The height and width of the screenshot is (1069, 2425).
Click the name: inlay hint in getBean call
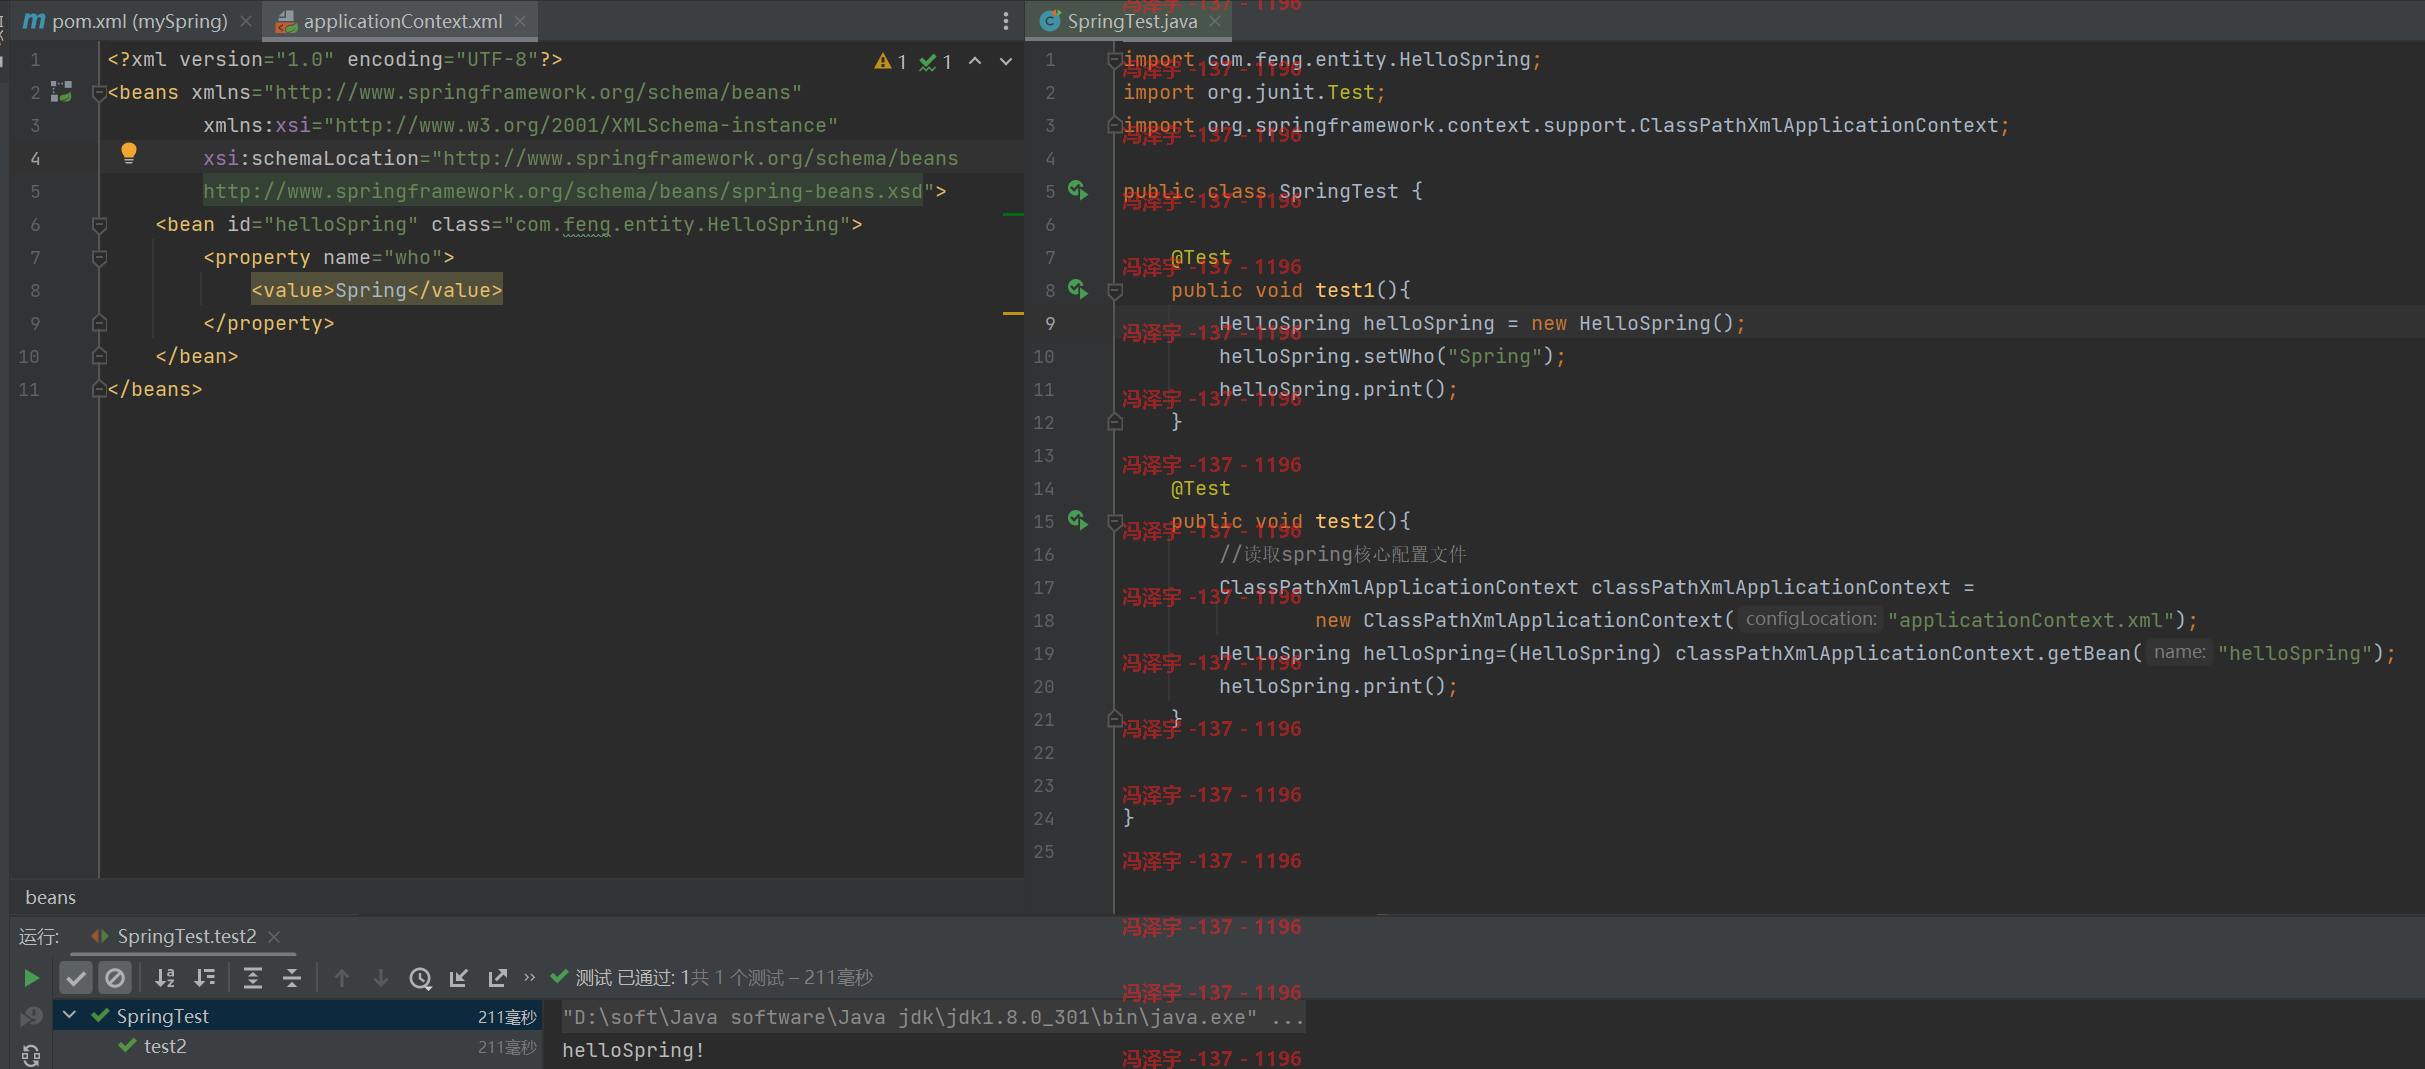click(2179, 652)
